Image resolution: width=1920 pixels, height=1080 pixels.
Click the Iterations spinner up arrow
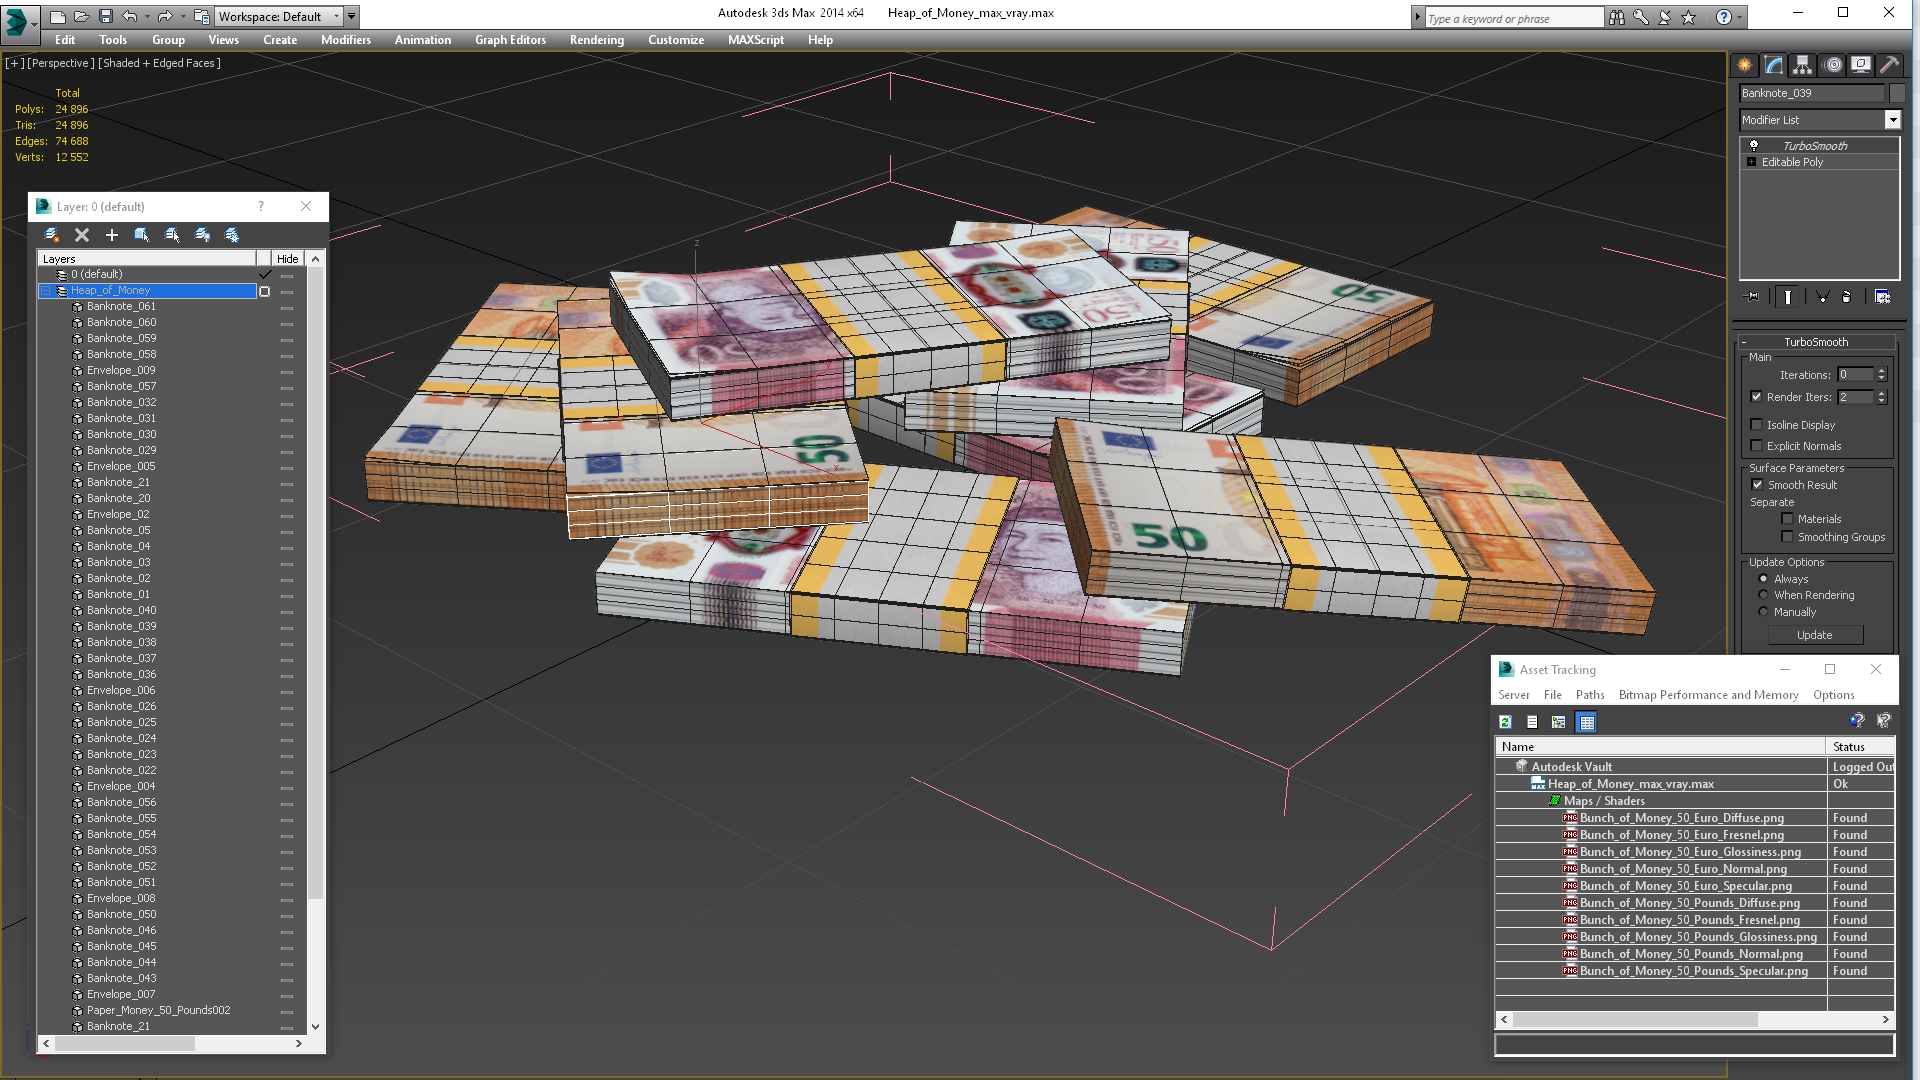[1881, 371]
